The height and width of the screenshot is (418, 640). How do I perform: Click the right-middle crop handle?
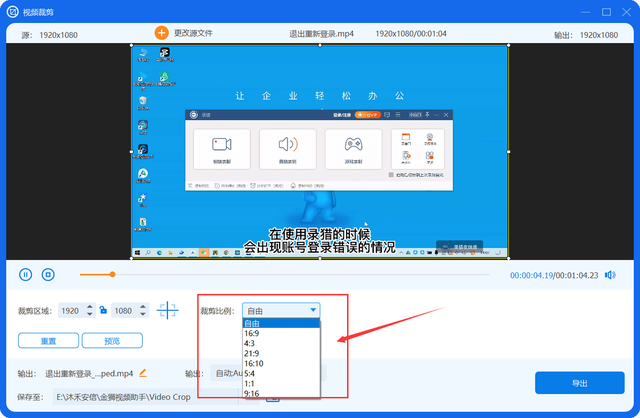point(508,152)
